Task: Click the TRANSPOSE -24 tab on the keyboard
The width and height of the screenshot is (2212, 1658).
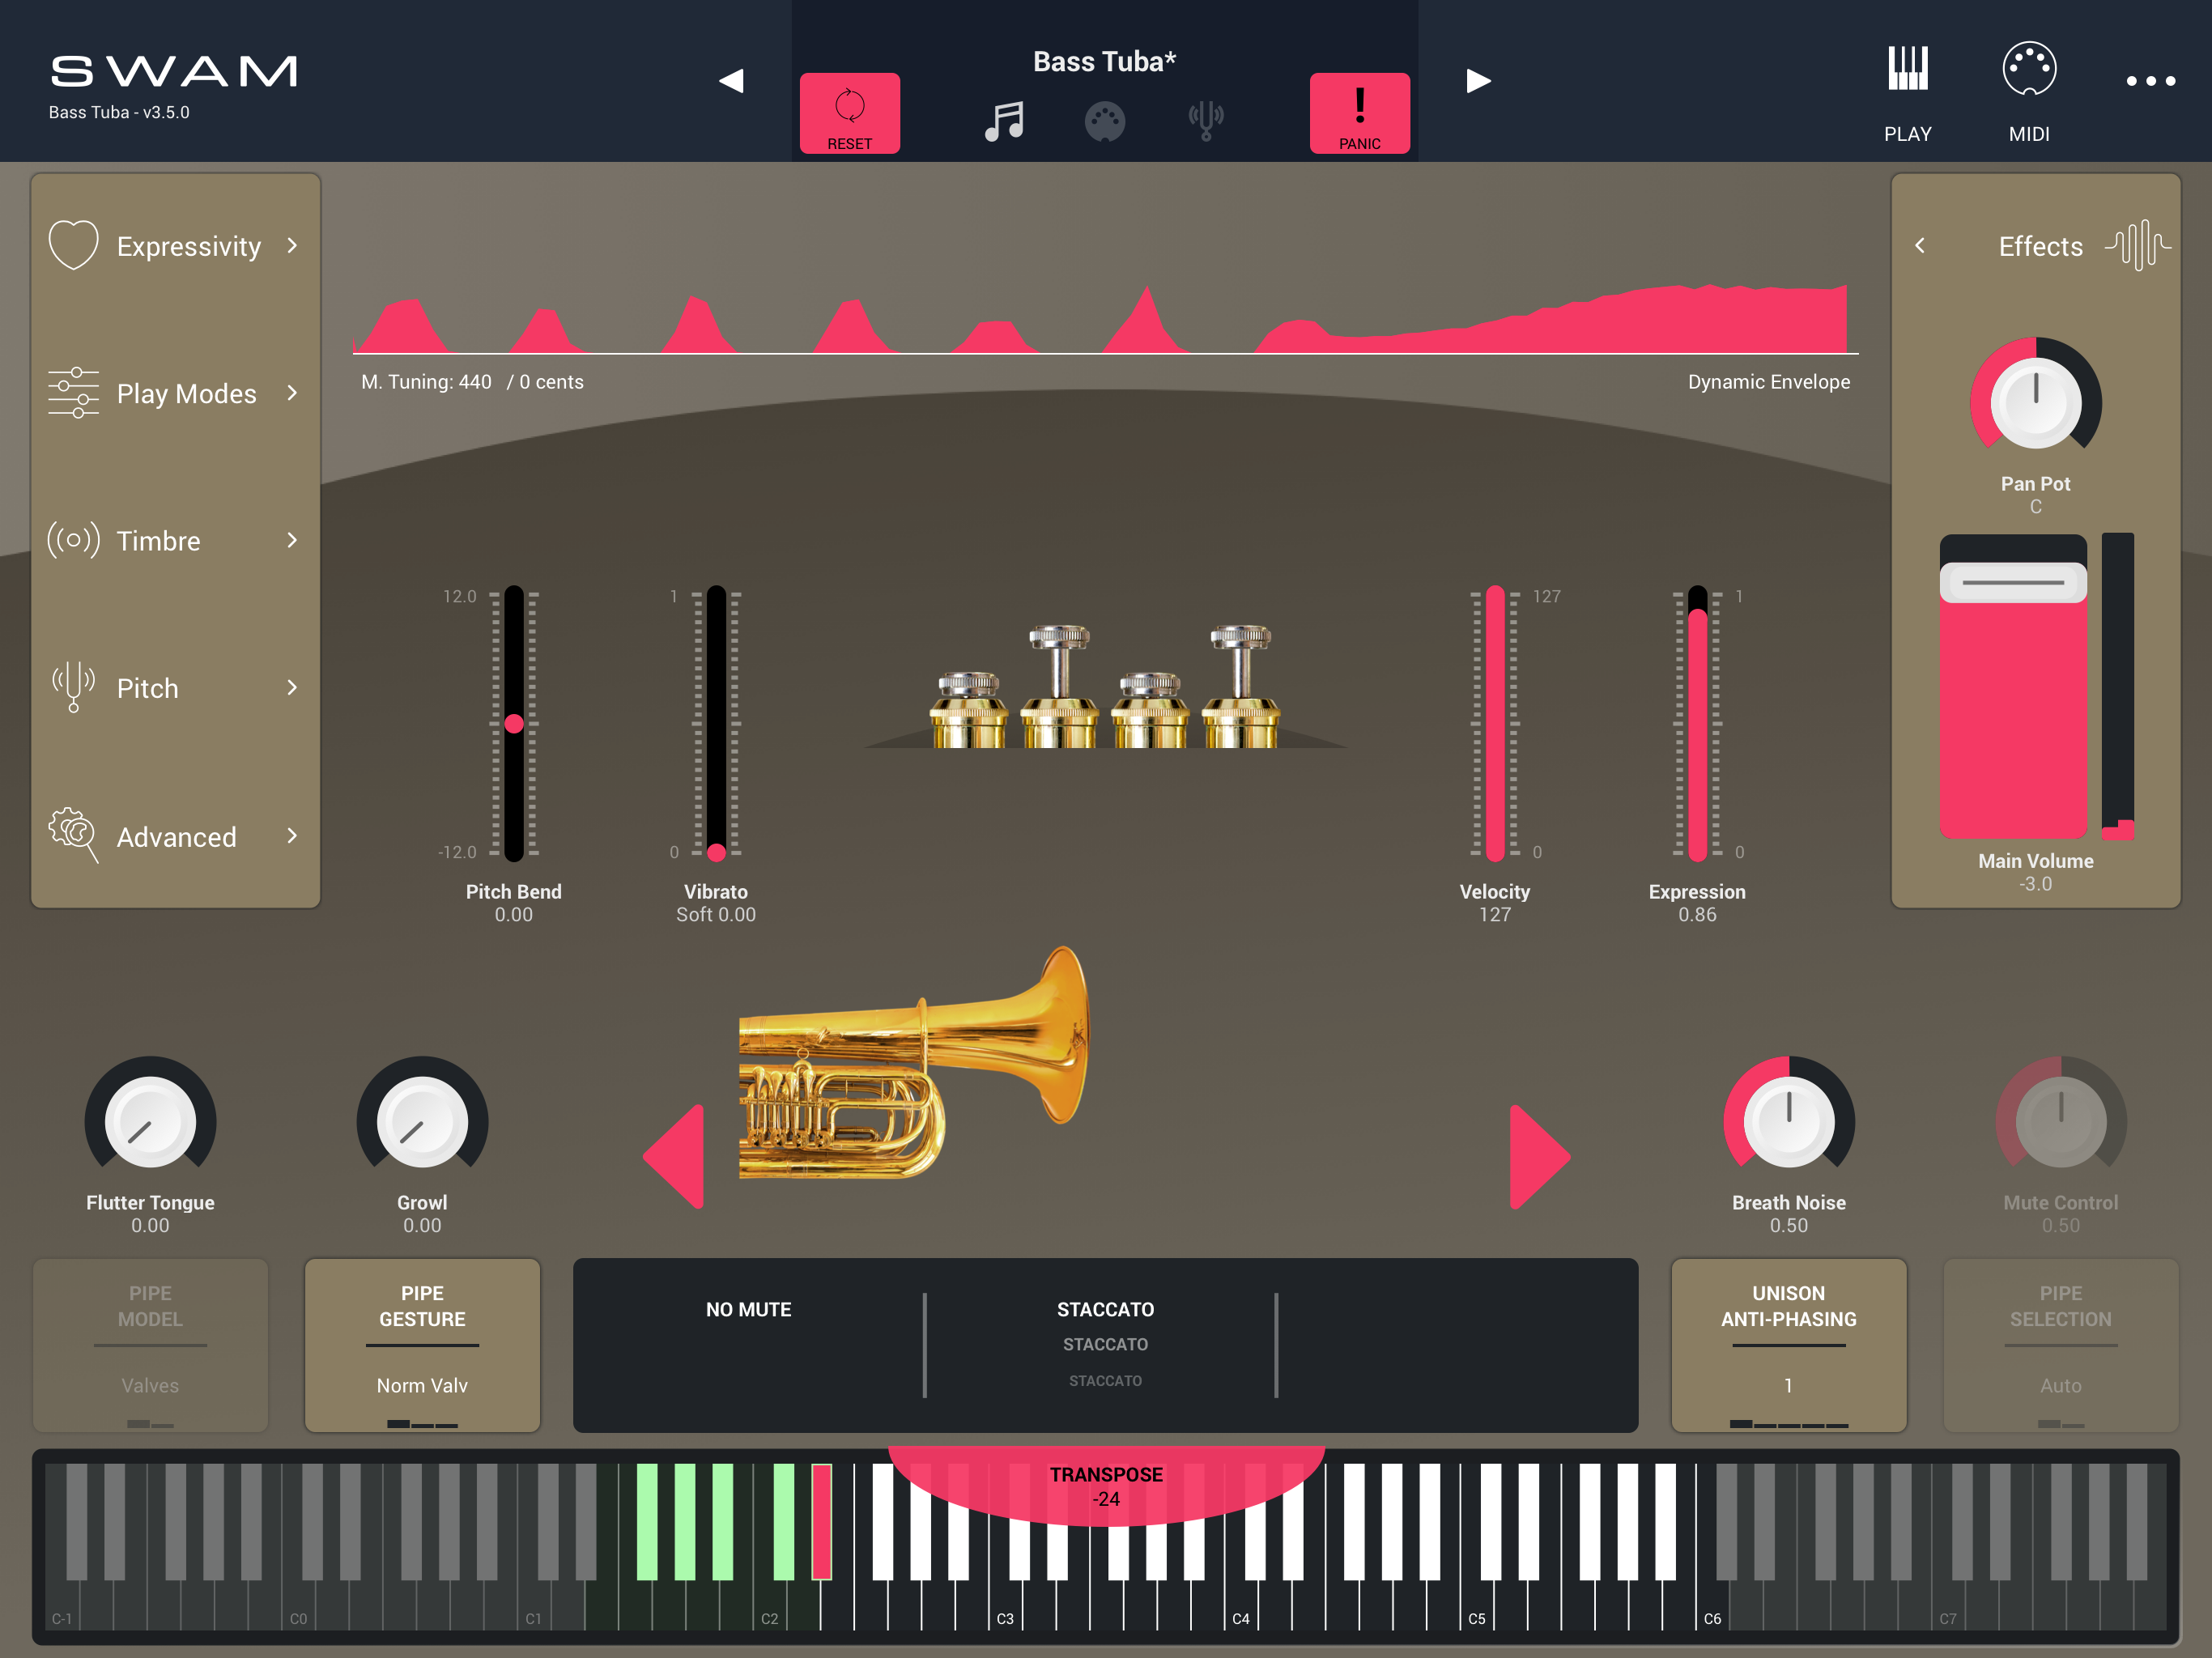Action: click(x=1106, y=1486)
